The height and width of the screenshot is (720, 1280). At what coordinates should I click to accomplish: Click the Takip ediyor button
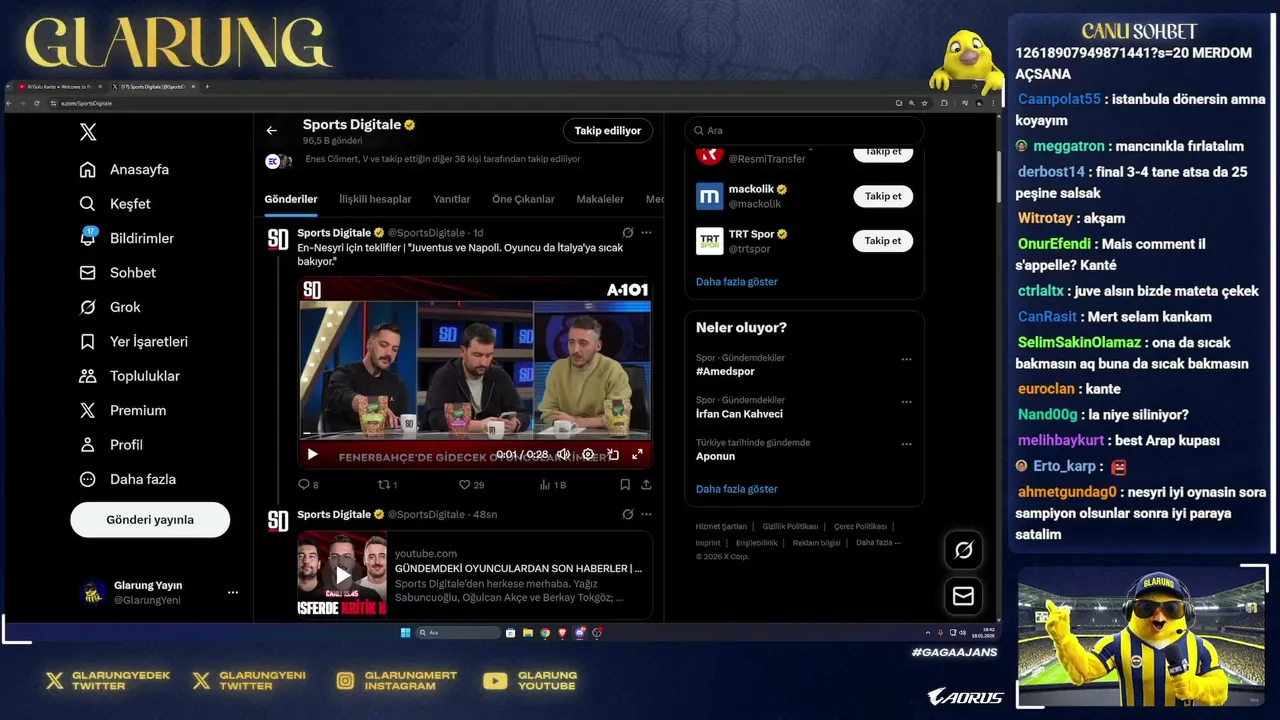(608, 131)
